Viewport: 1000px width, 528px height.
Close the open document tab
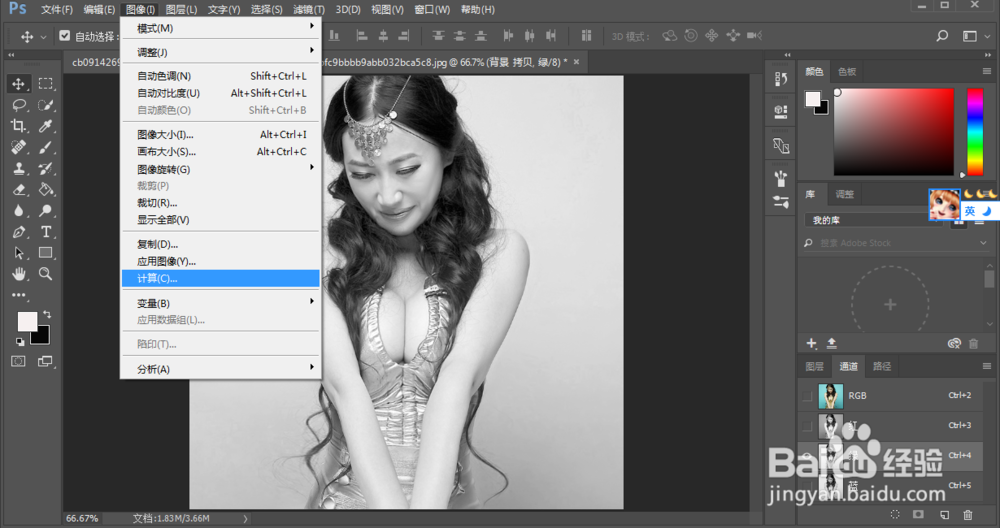577,62
